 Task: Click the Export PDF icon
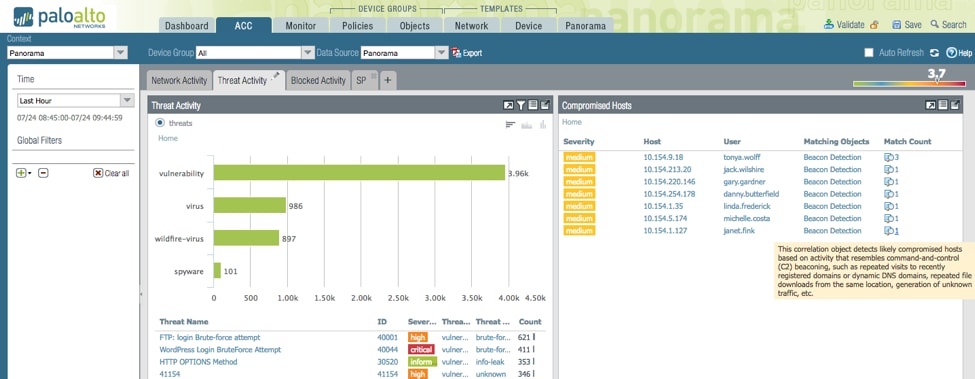coord(456,53)
